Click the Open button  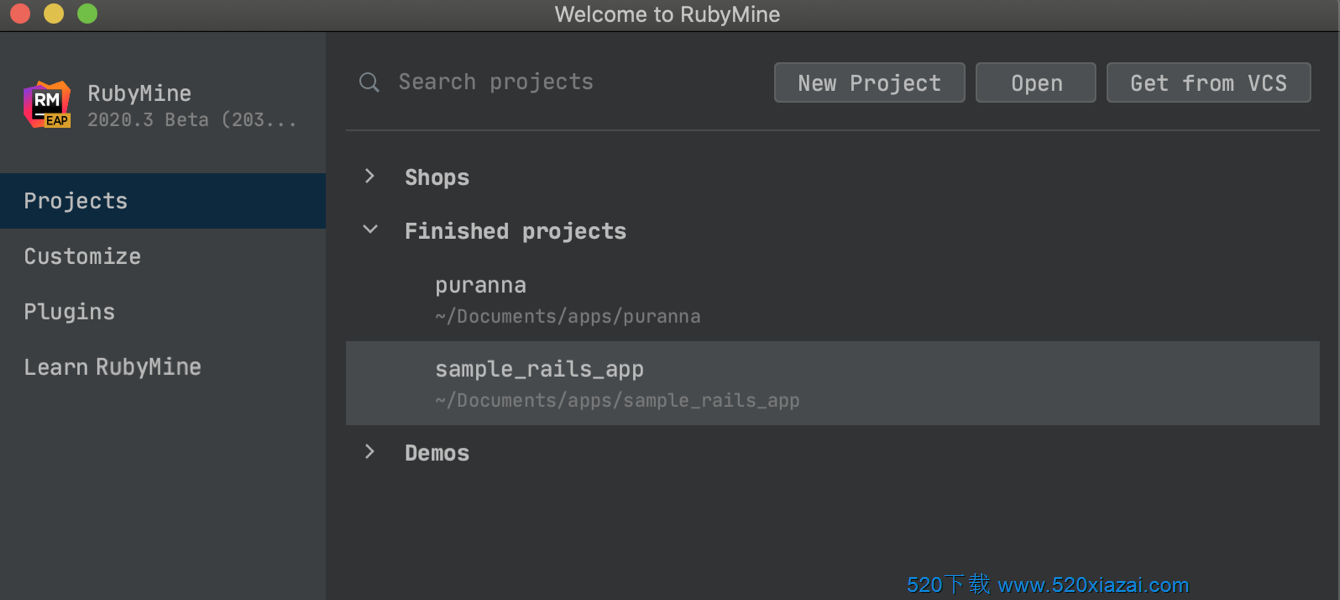[1036, 83]
